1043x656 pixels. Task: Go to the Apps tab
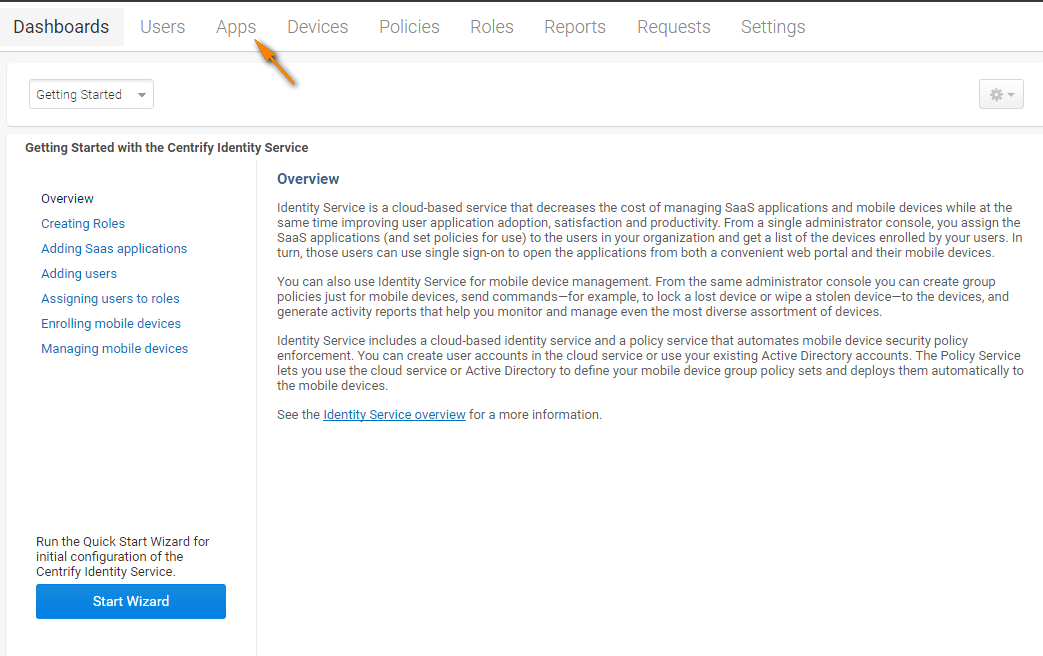(x=236, y=27)
